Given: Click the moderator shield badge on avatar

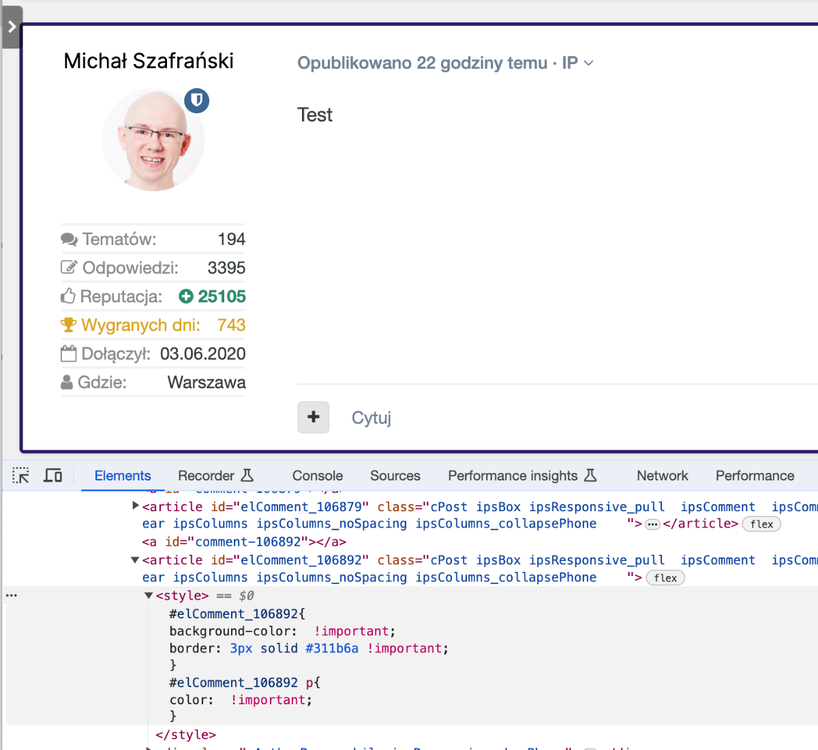Looking at the screenshot, I should click(197, 100).
